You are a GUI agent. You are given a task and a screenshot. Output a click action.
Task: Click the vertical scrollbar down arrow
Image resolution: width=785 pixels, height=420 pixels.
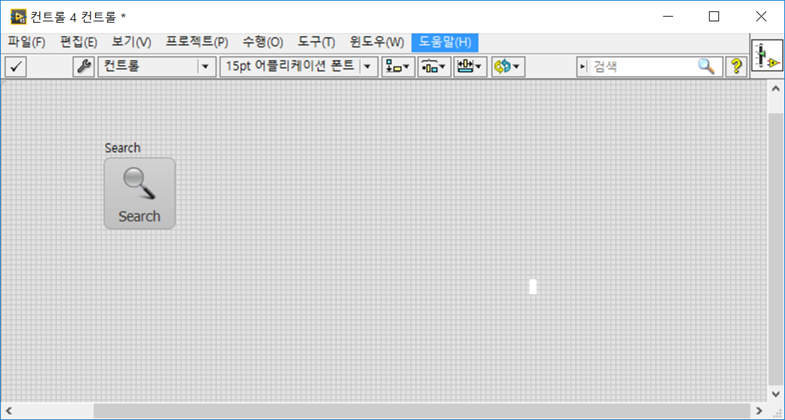coord(775,393)
